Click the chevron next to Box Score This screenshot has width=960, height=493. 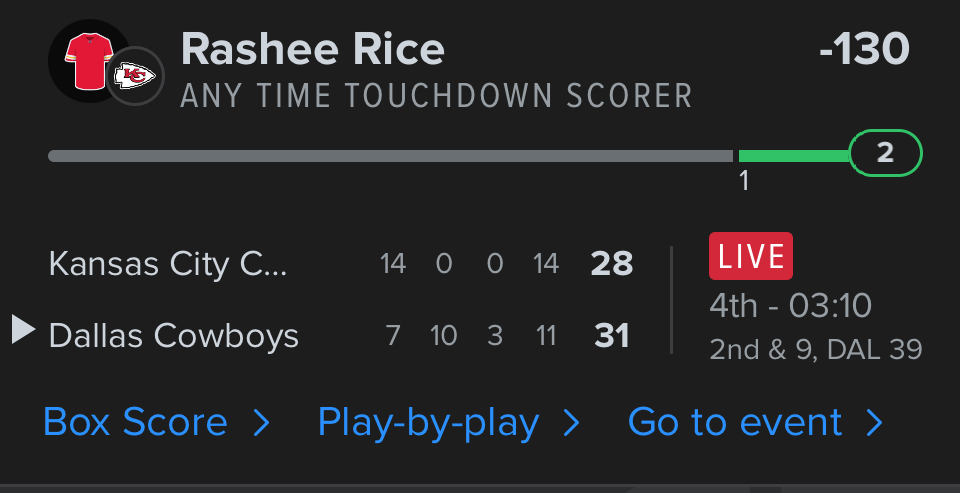(x=261, y=424)
